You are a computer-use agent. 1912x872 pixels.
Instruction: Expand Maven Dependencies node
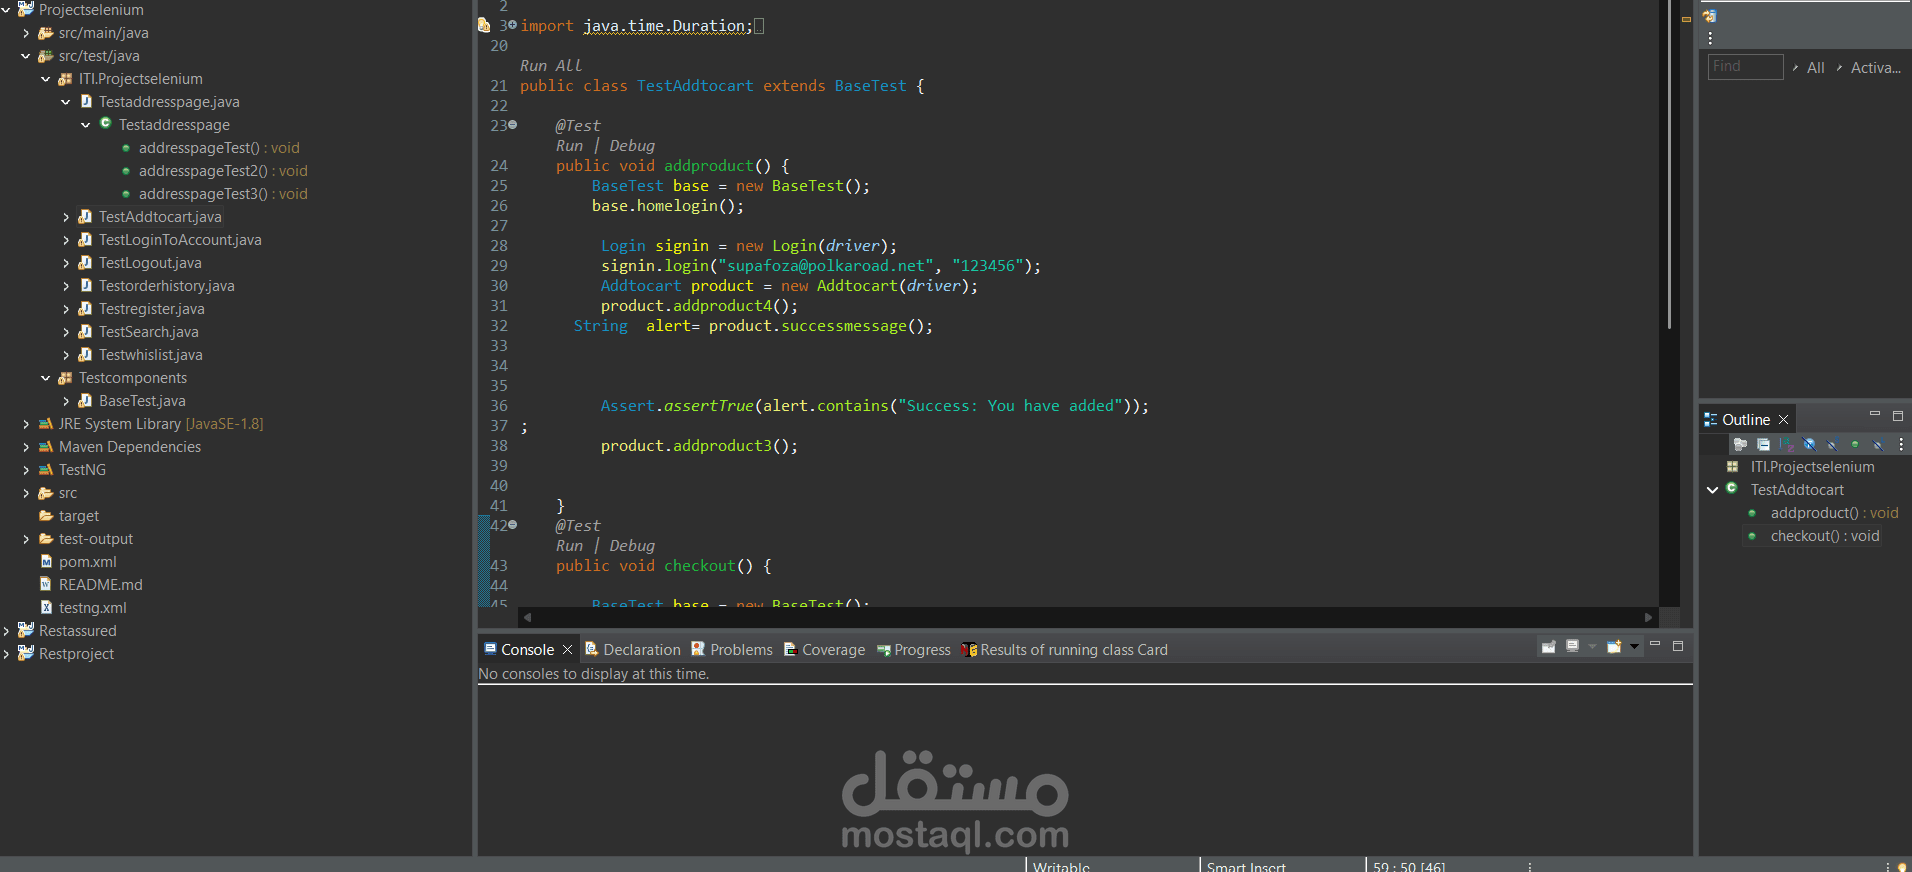click(26, 447)
